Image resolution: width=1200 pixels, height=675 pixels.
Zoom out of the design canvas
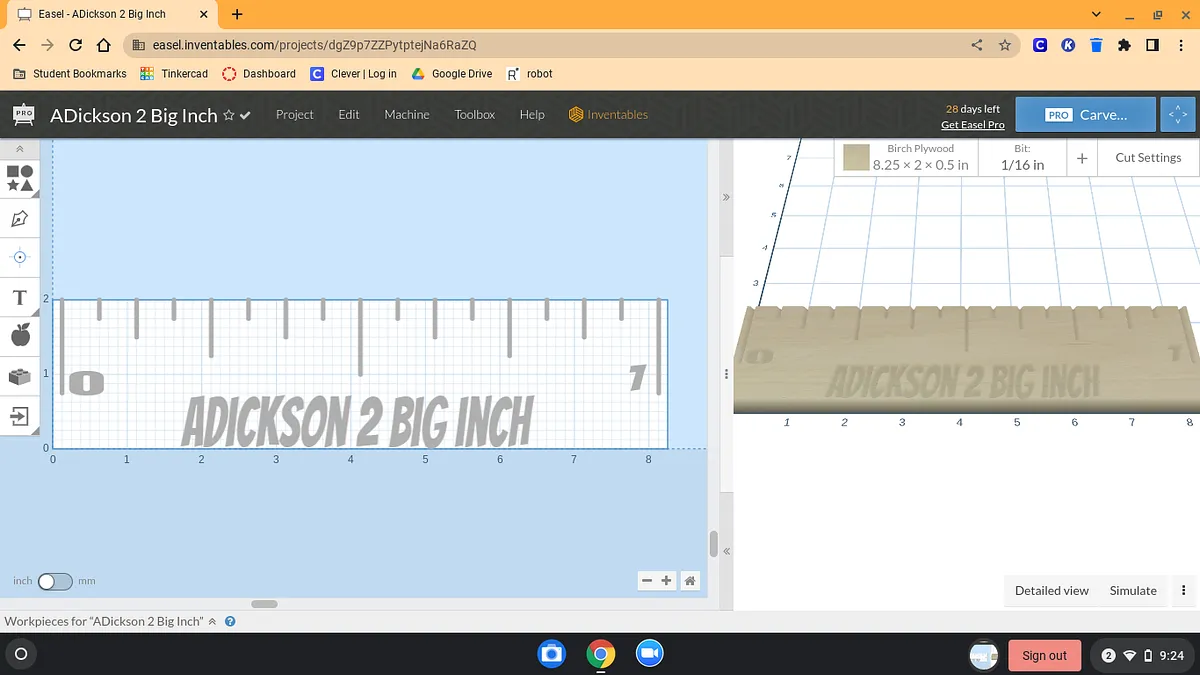click(x=647, y=580)
